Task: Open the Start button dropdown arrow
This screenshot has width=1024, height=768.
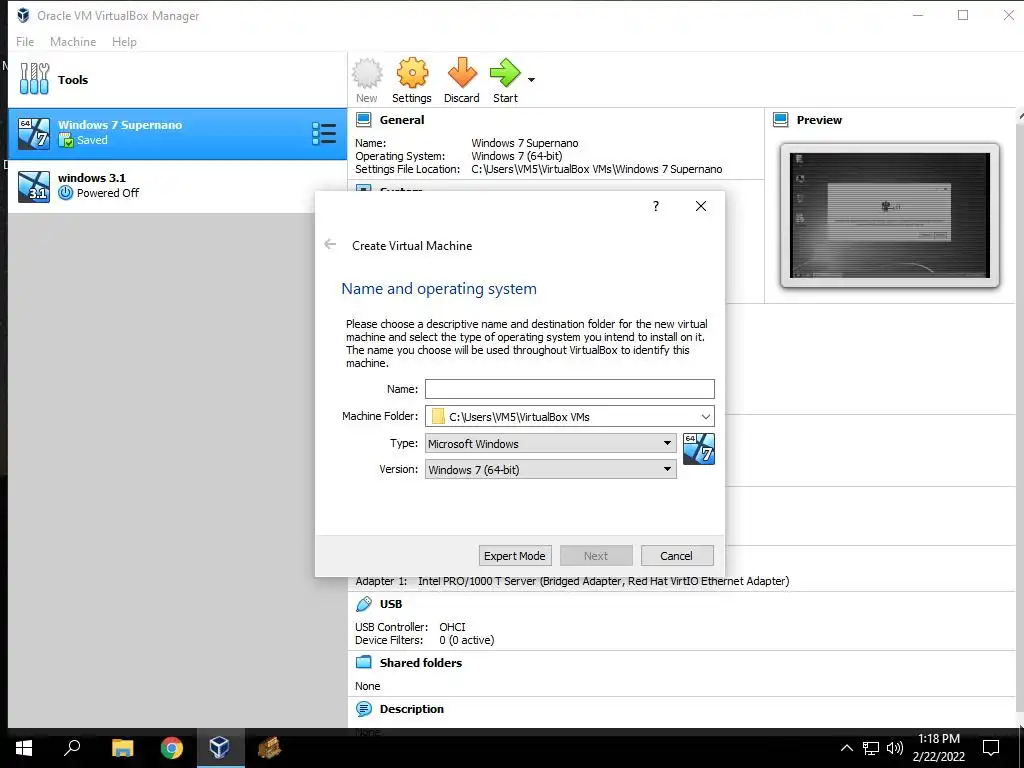Action: tap(532, 80)
